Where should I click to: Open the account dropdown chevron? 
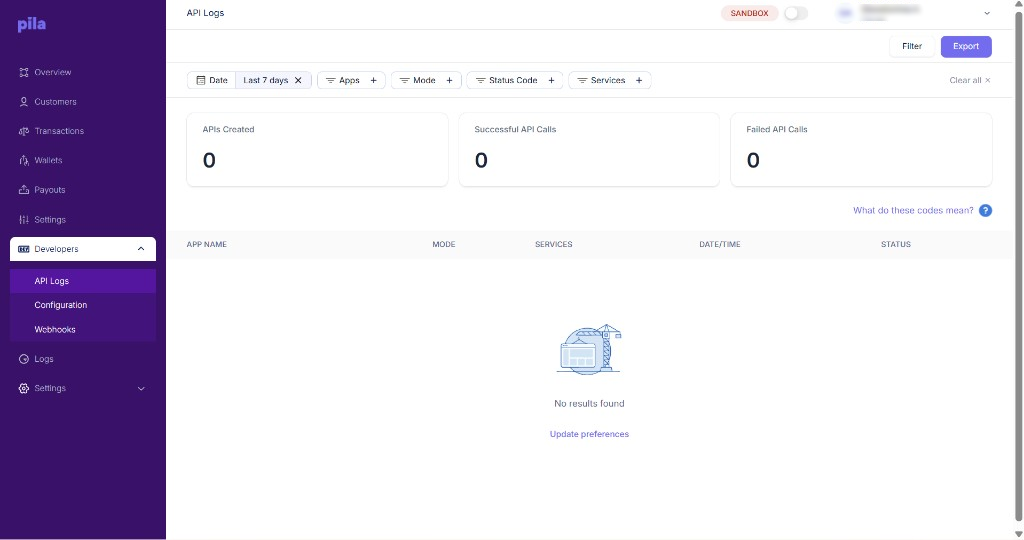pyautogui.click(x=987, y=13)
